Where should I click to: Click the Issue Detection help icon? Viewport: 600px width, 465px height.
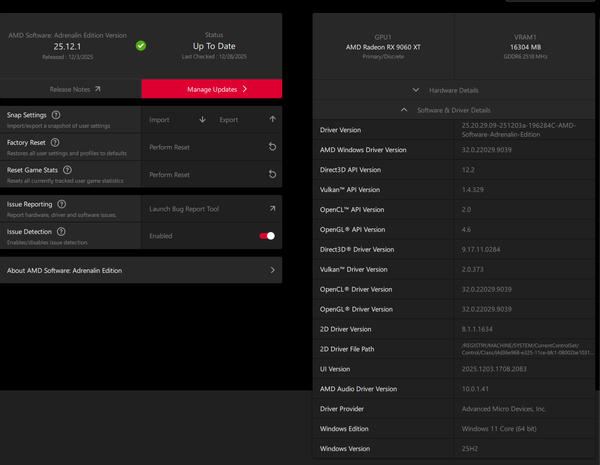pyautogui.click(x=62, y=231)
